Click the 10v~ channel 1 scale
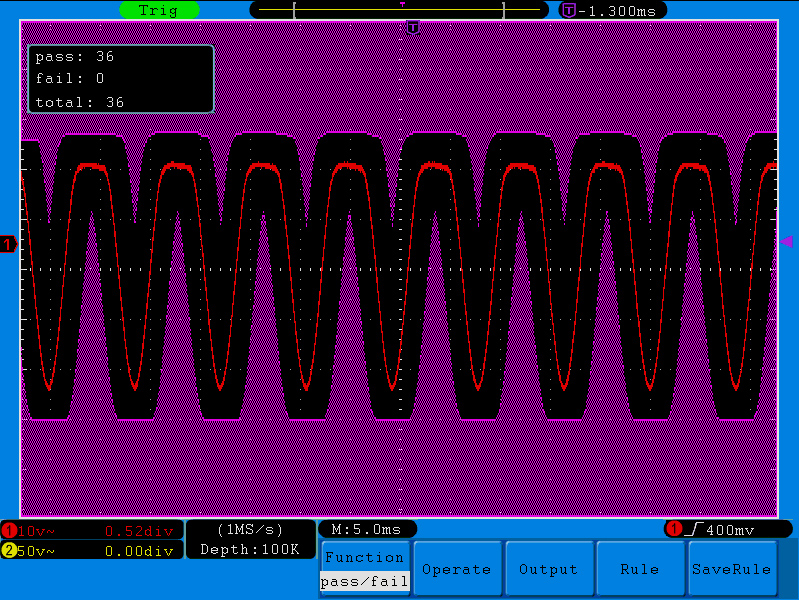The height and width of the screenshot is (600, 799). [36, 532]
